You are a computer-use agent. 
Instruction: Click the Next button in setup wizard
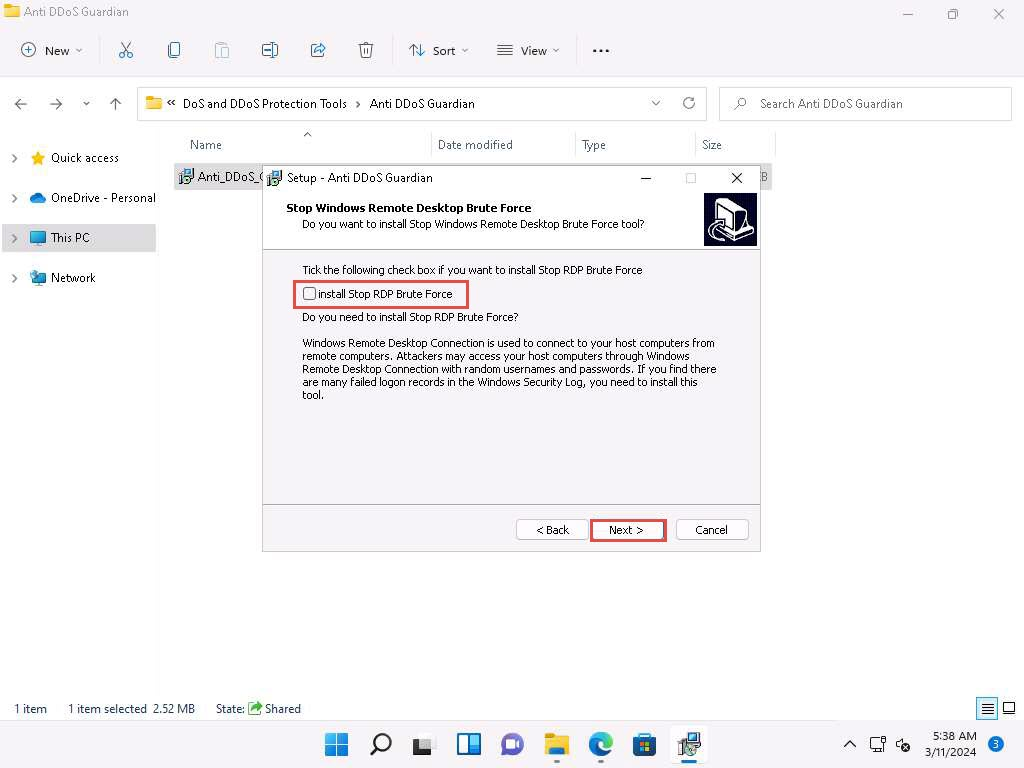point(627,530)
